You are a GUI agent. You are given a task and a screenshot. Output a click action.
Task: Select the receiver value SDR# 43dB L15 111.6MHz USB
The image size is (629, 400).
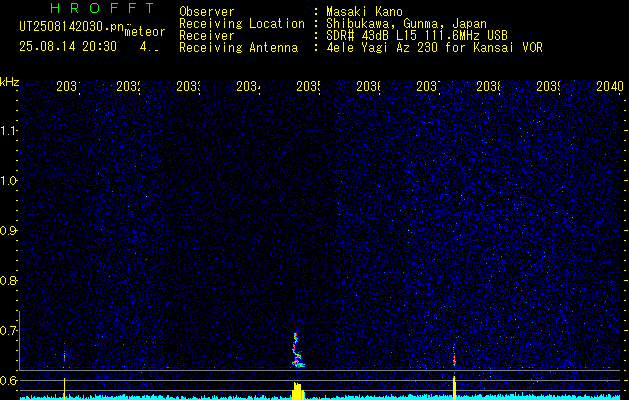click(x=417, y=36)
